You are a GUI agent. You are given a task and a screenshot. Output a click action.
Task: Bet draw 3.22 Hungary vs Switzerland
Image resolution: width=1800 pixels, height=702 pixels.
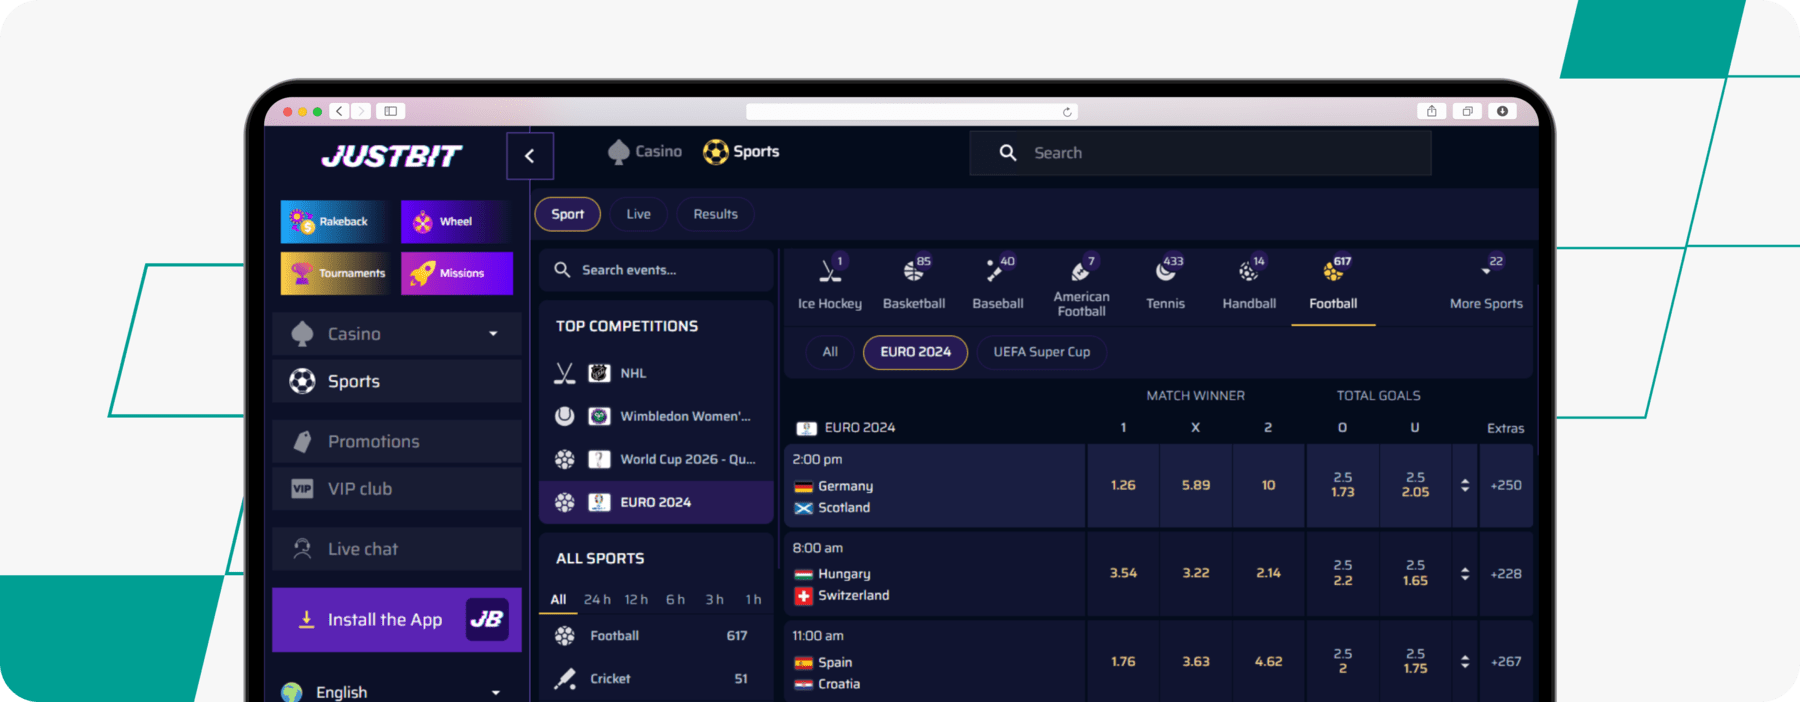(x=1196, y=574)
